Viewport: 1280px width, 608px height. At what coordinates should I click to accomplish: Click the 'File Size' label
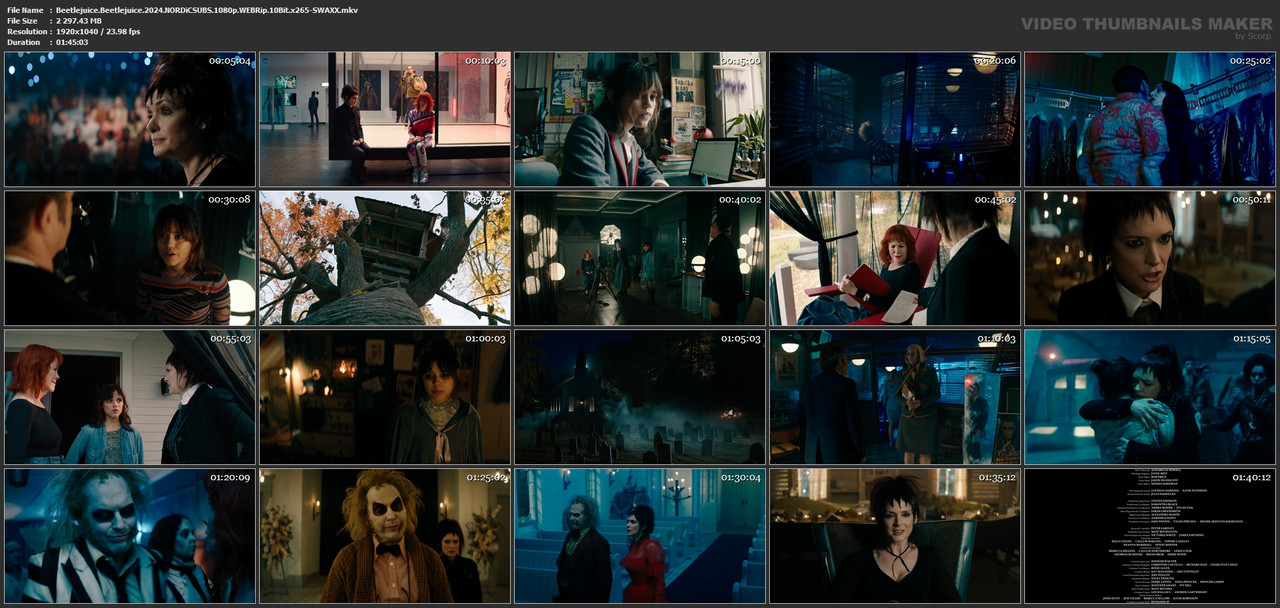click(22, 21)
